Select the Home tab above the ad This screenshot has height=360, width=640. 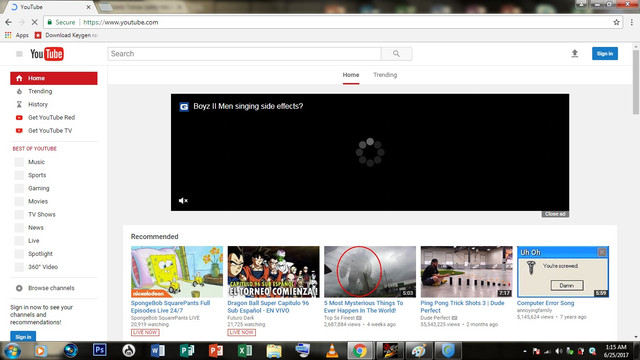pyautogui.click(x=351, y=75)
